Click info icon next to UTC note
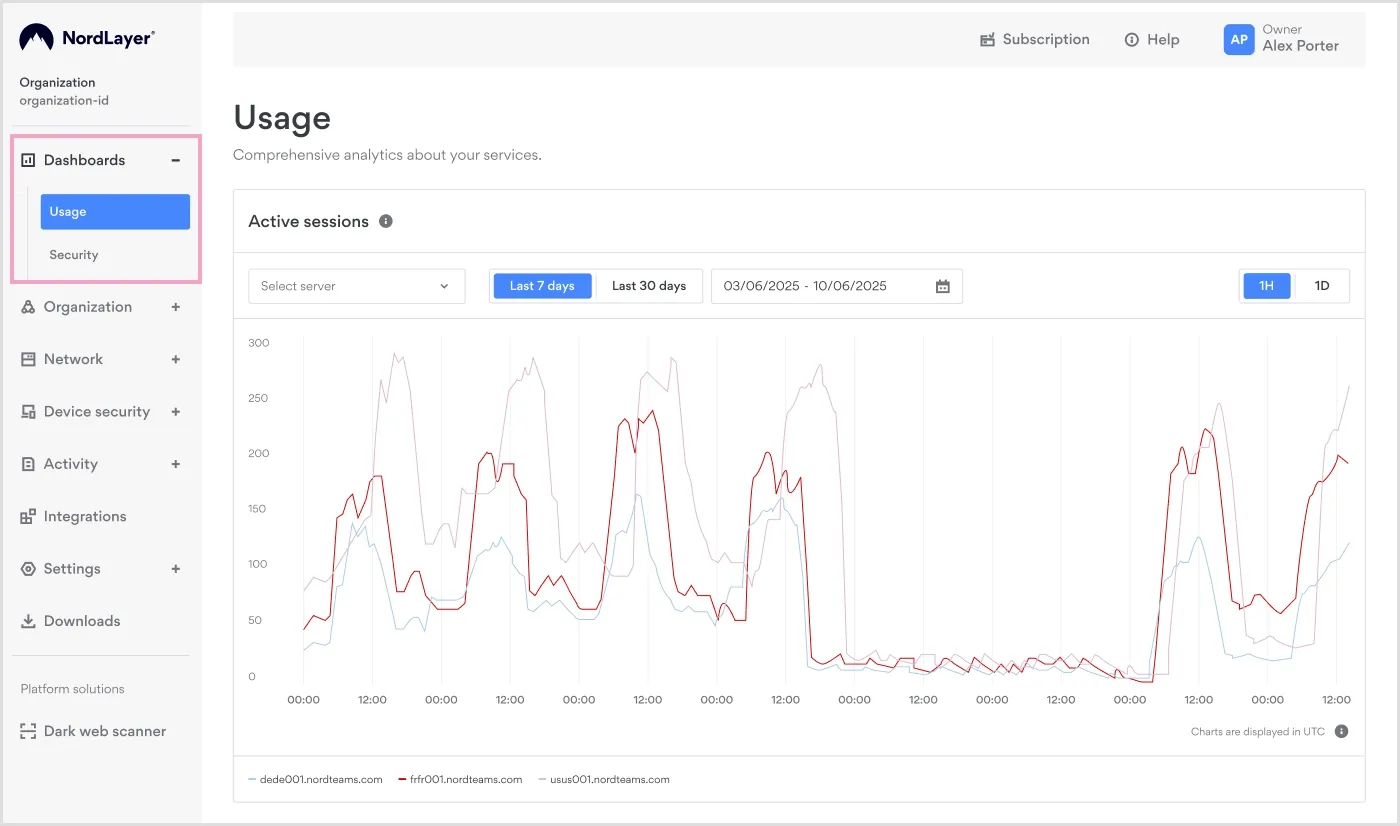The image size is (1400, 826). (1342, 731)
